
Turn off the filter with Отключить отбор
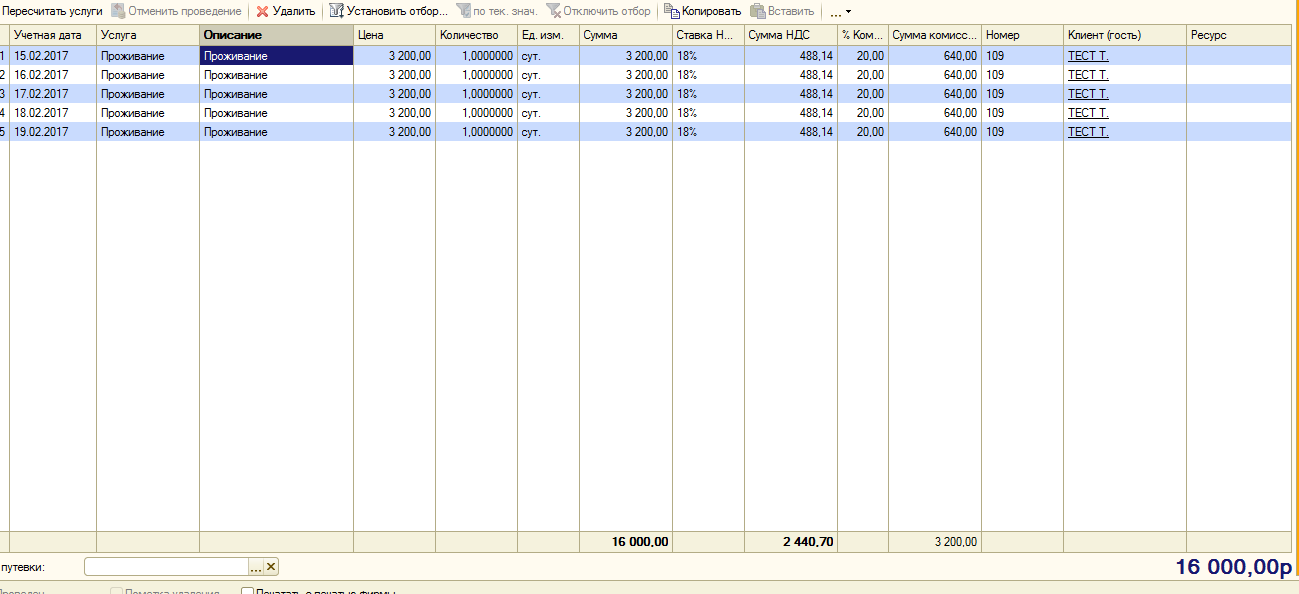[598, 11]
